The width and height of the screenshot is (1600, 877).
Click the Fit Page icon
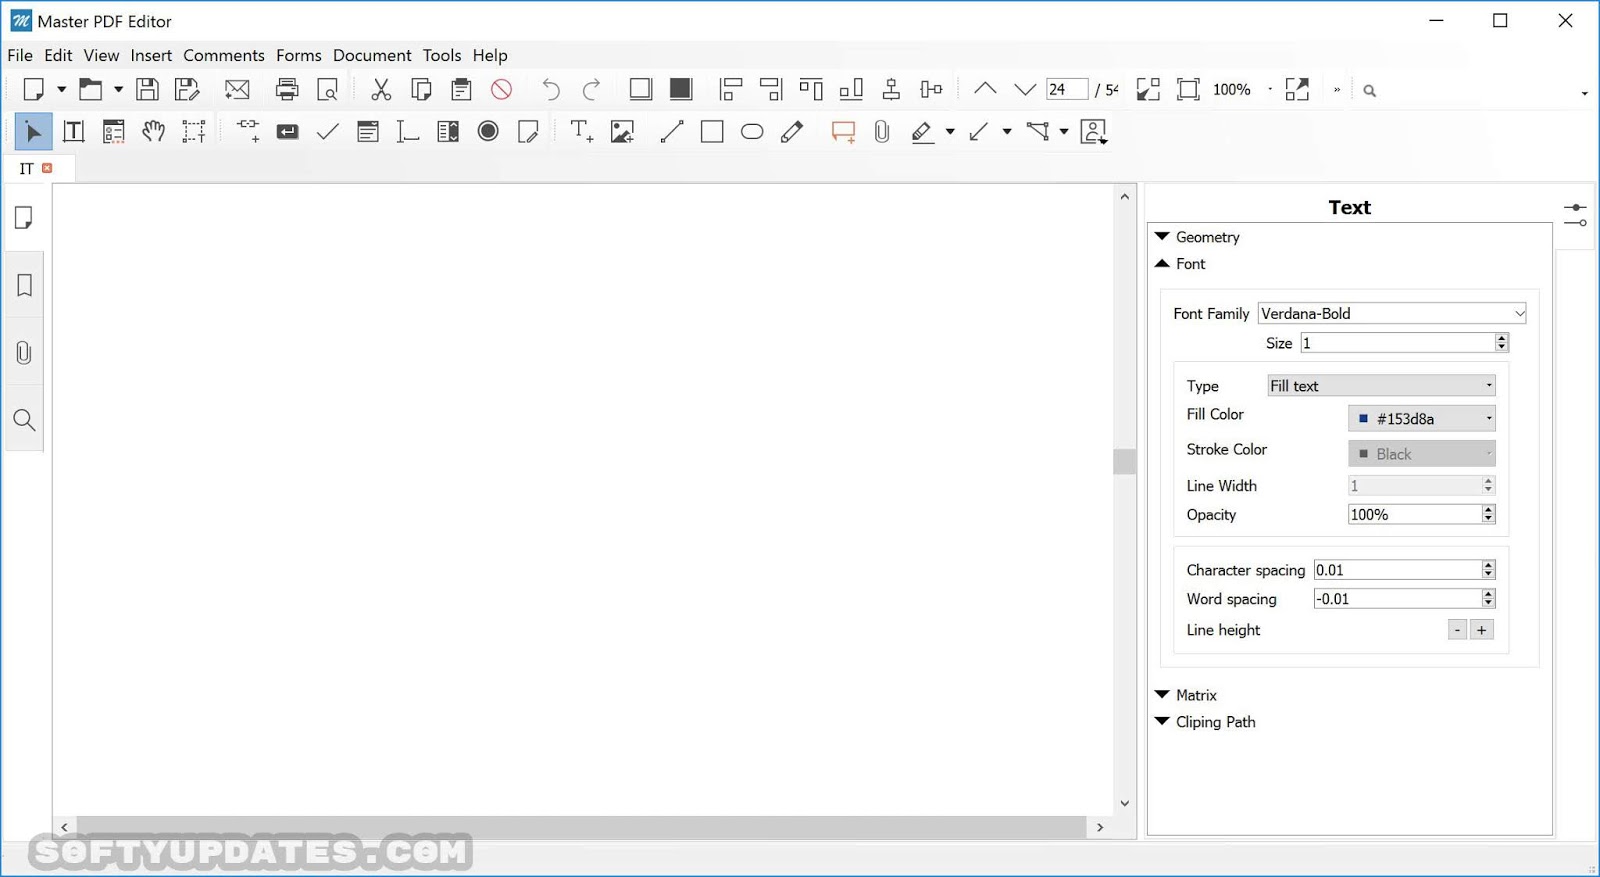pos(1188,89)
